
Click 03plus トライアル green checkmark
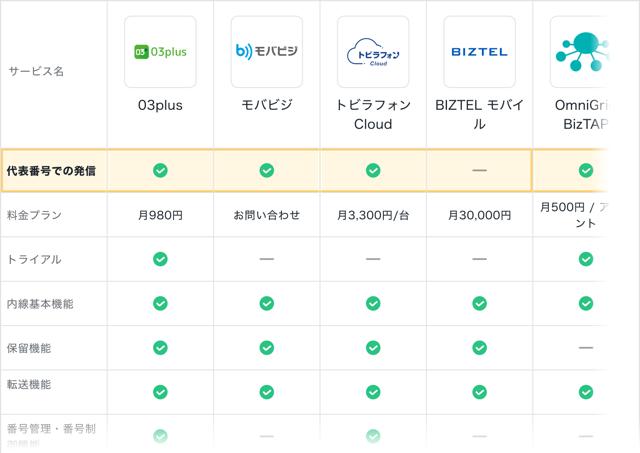160,259
